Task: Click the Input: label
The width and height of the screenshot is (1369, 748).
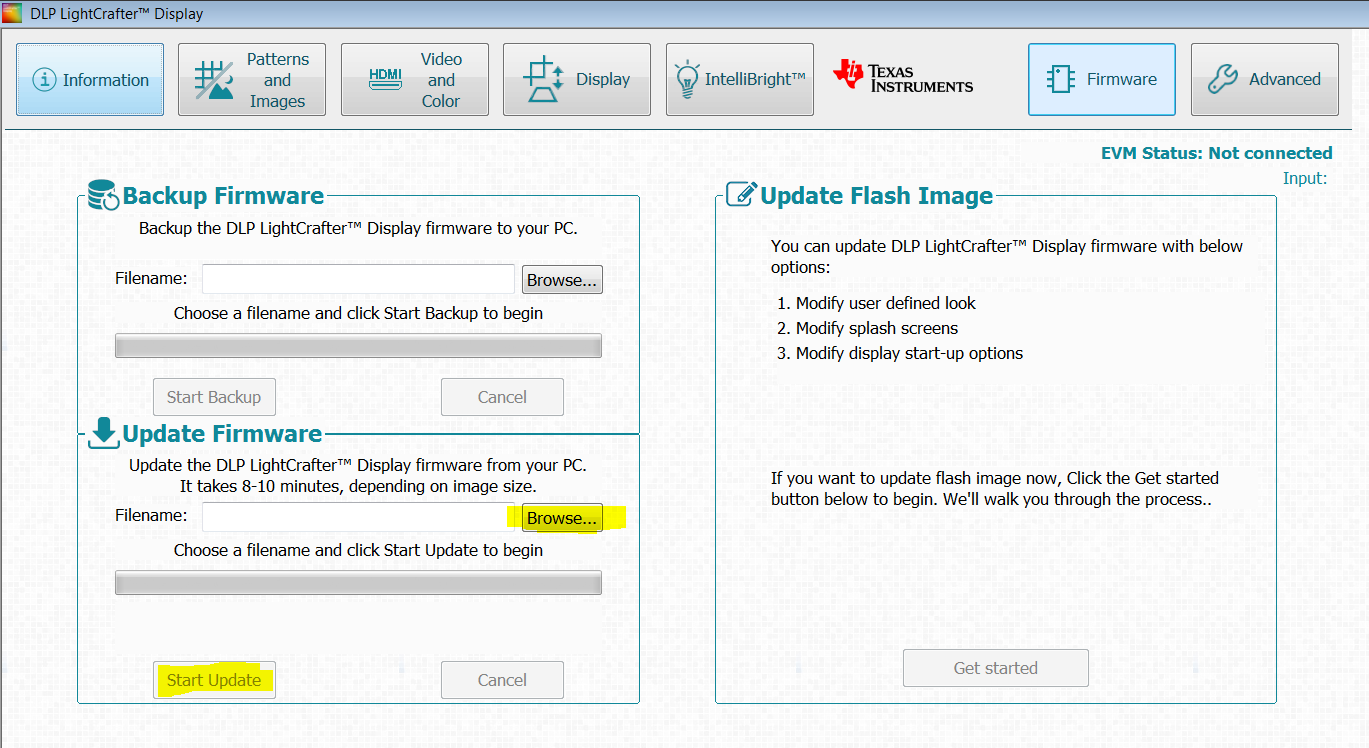Action: coord(1305,178)
